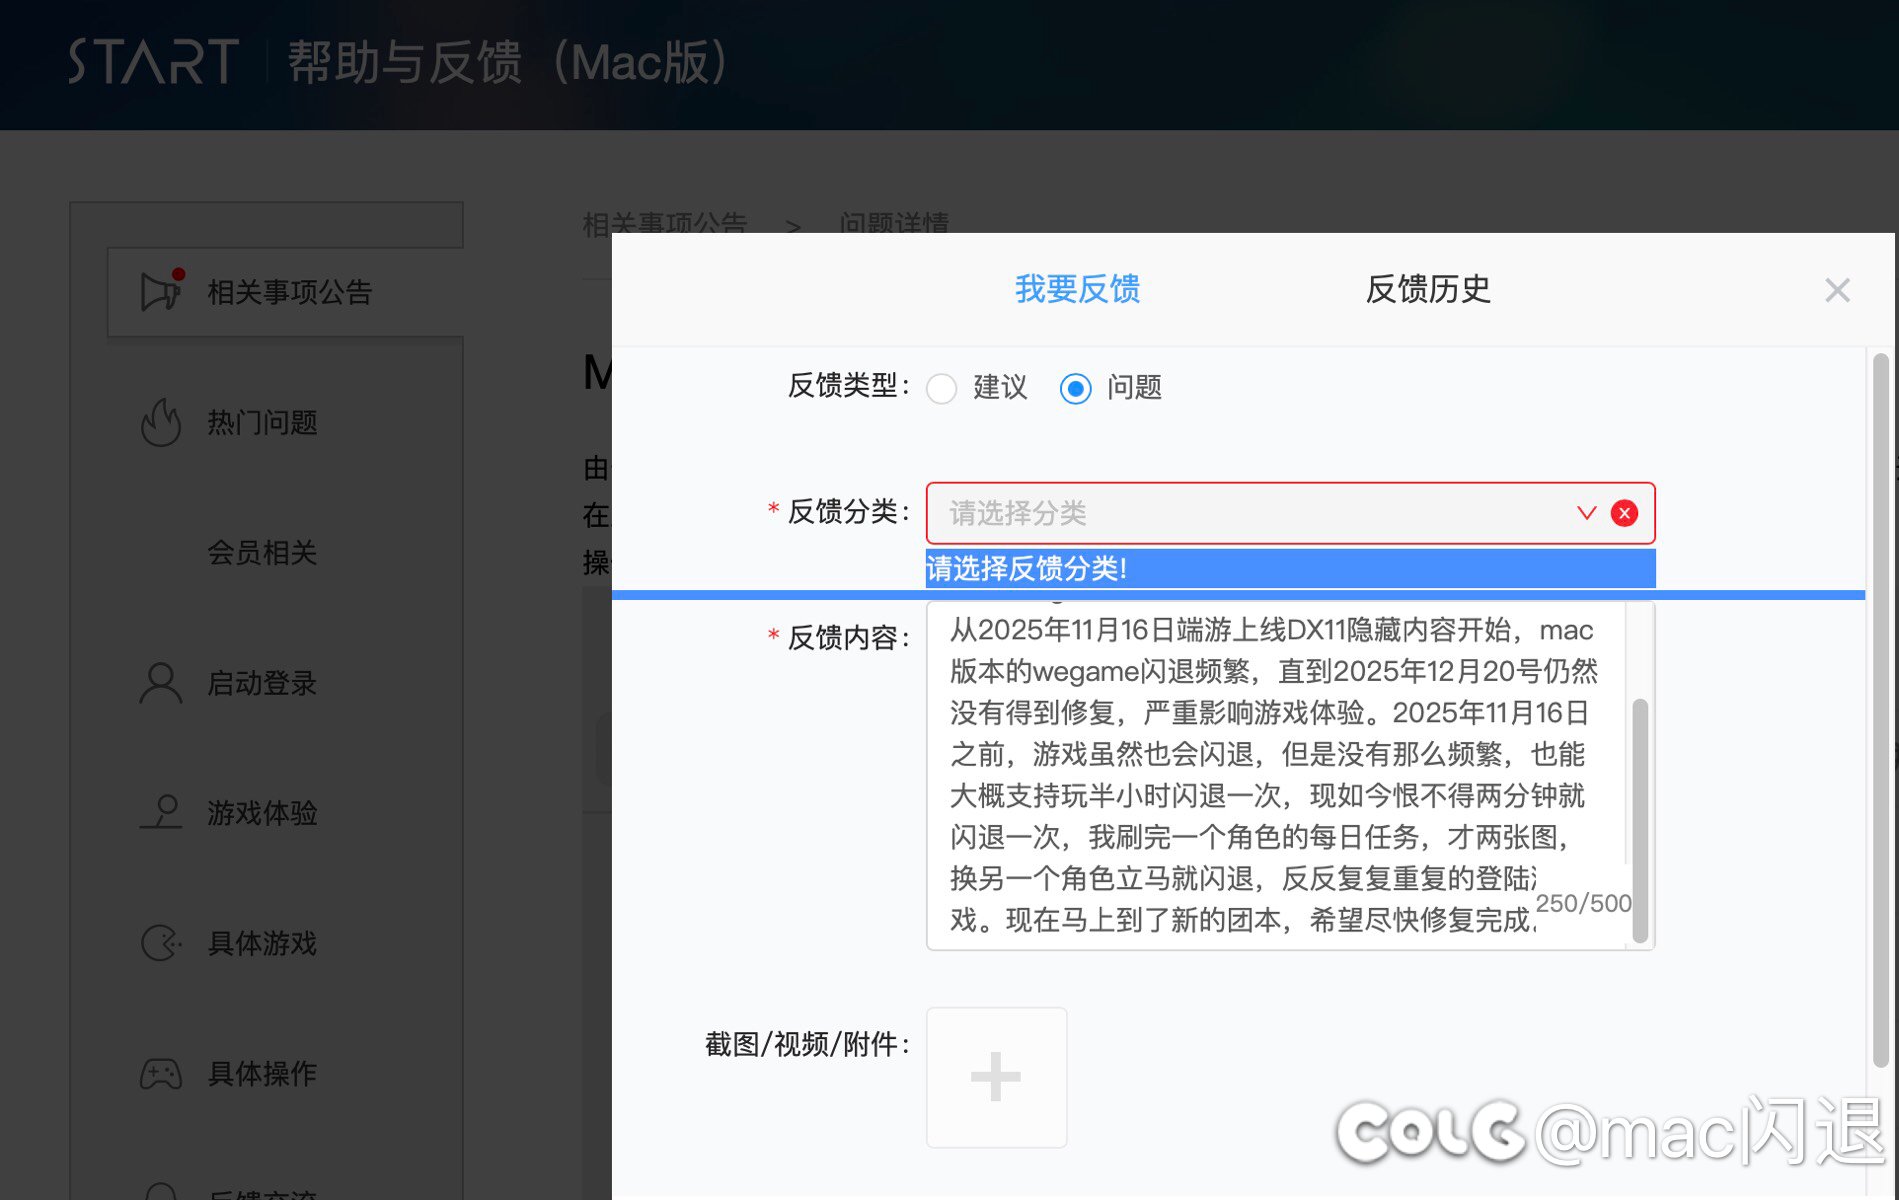The width and height of the screenshot is (1899, 1200).
Task: Clear feedback category with the red X icon
Action: pyautogui.click(x=1625, y=513)
